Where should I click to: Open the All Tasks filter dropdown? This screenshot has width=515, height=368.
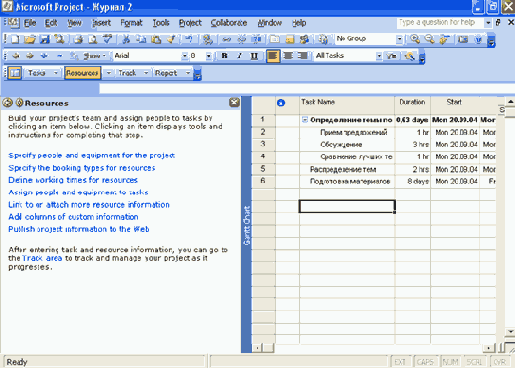tap(379, 56)
